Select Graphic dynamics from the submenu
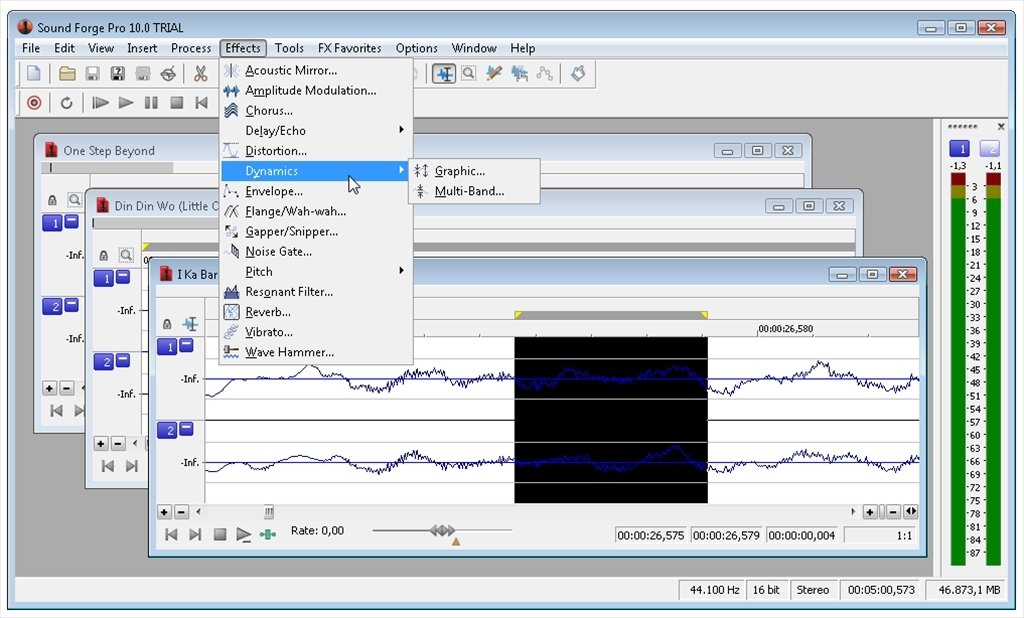 click(474, 171)
